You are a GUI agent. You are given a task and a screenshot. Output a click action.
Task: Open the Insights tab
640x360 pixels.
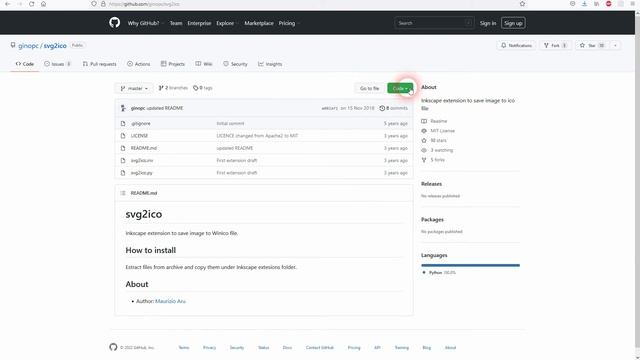[270, 64]
